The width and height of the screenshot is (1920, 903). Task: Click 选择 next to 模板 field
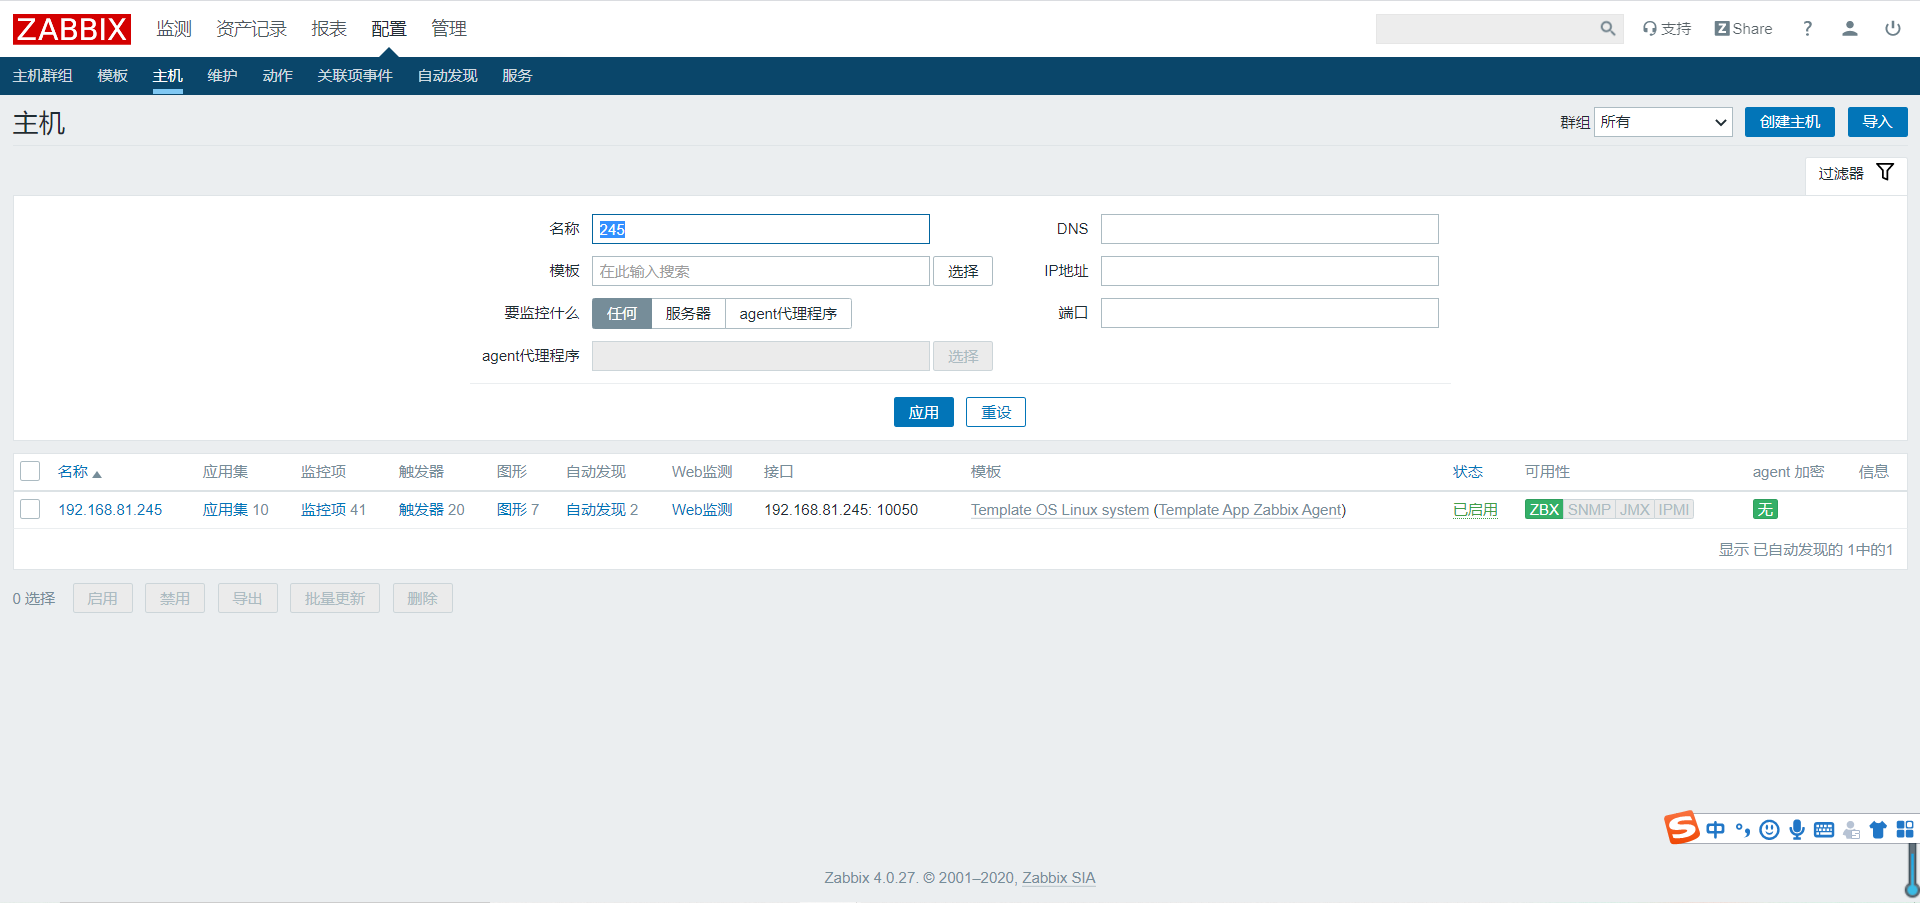point(963,271)
